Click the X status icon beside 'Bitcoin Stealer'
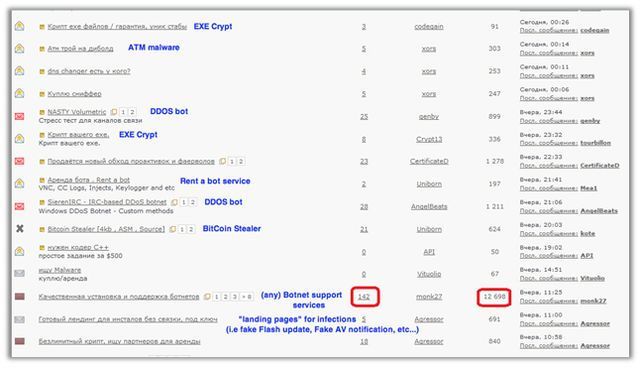The image size is (640, 367). [19, 229]
